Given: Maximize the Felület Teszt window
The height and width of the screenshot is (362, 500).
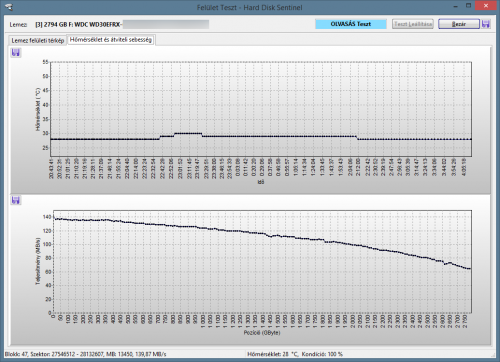Looking at the screenshot, I should pyautogui.click(x=468, y=6).
